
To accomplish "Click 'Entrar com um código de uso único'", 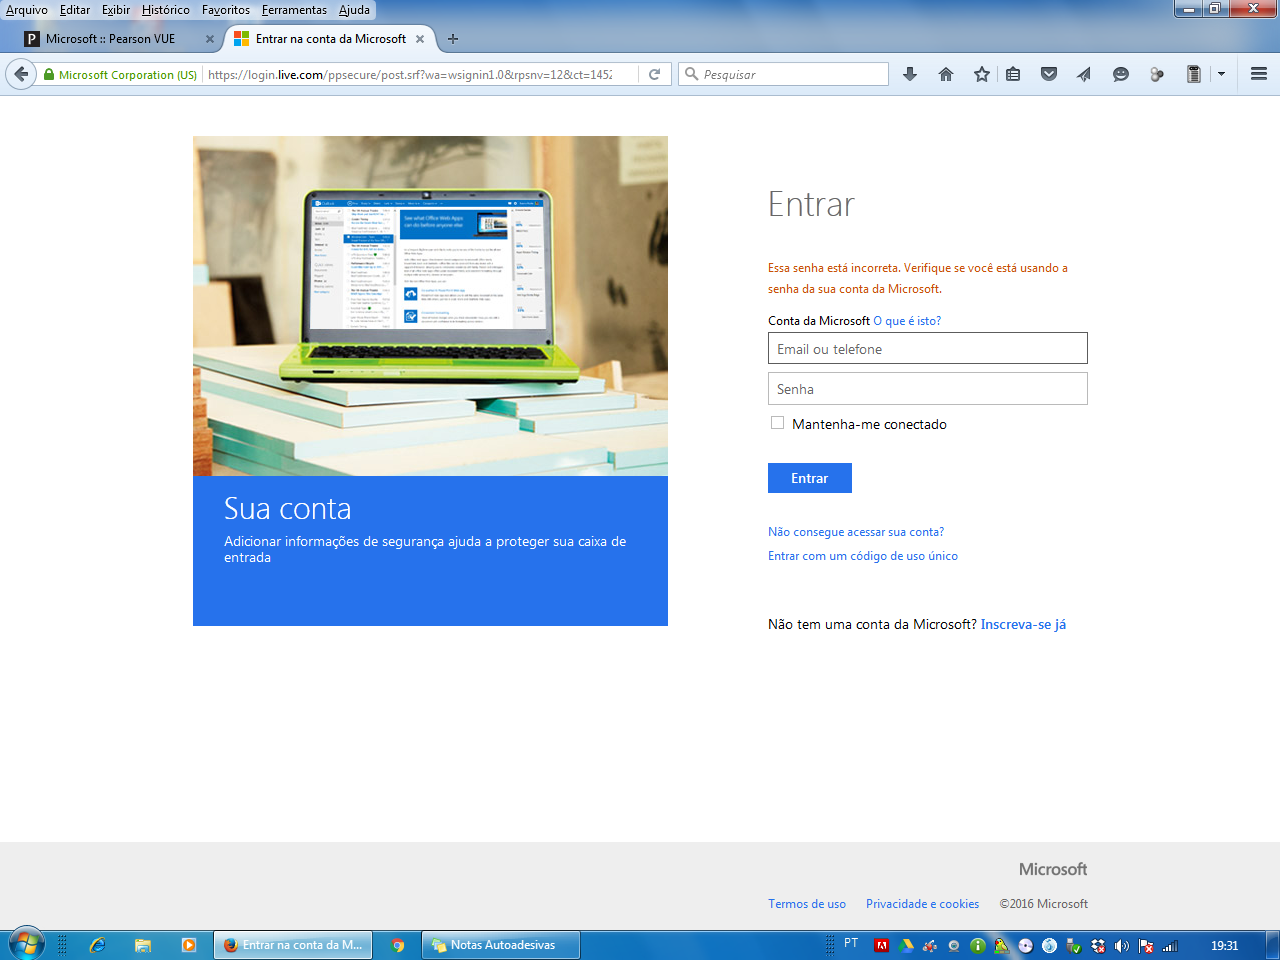I will (x=862, y=556).
